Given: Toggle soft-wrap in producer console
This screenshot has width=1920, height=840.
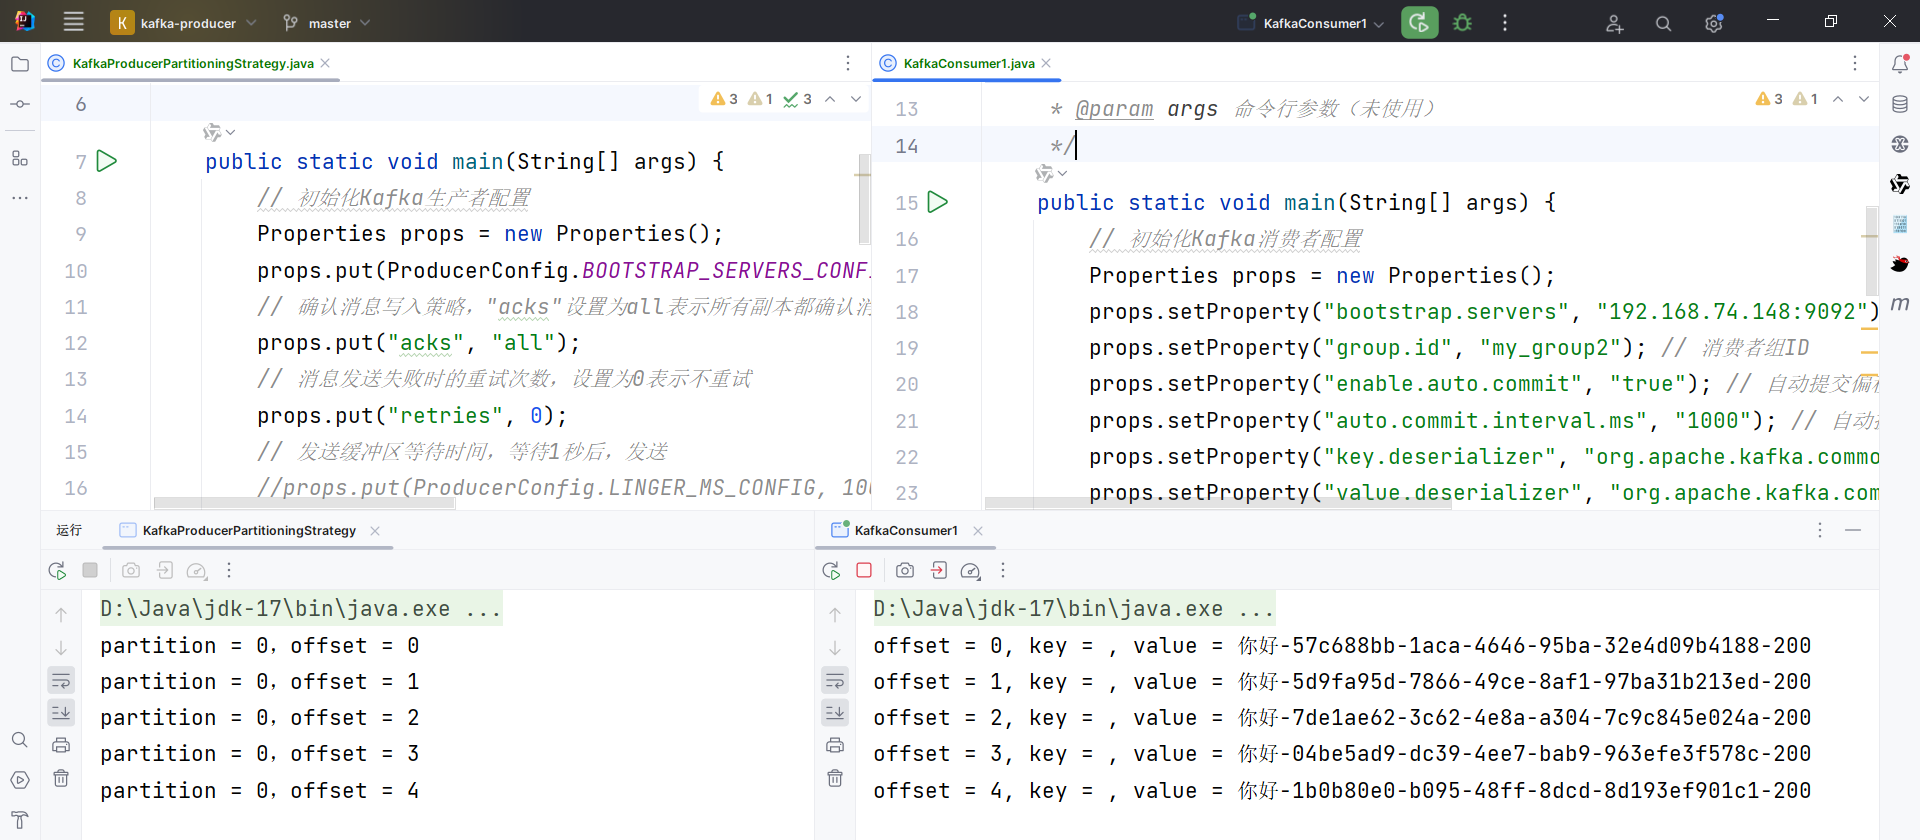Looking at the screenshot, I should point(61,681).
